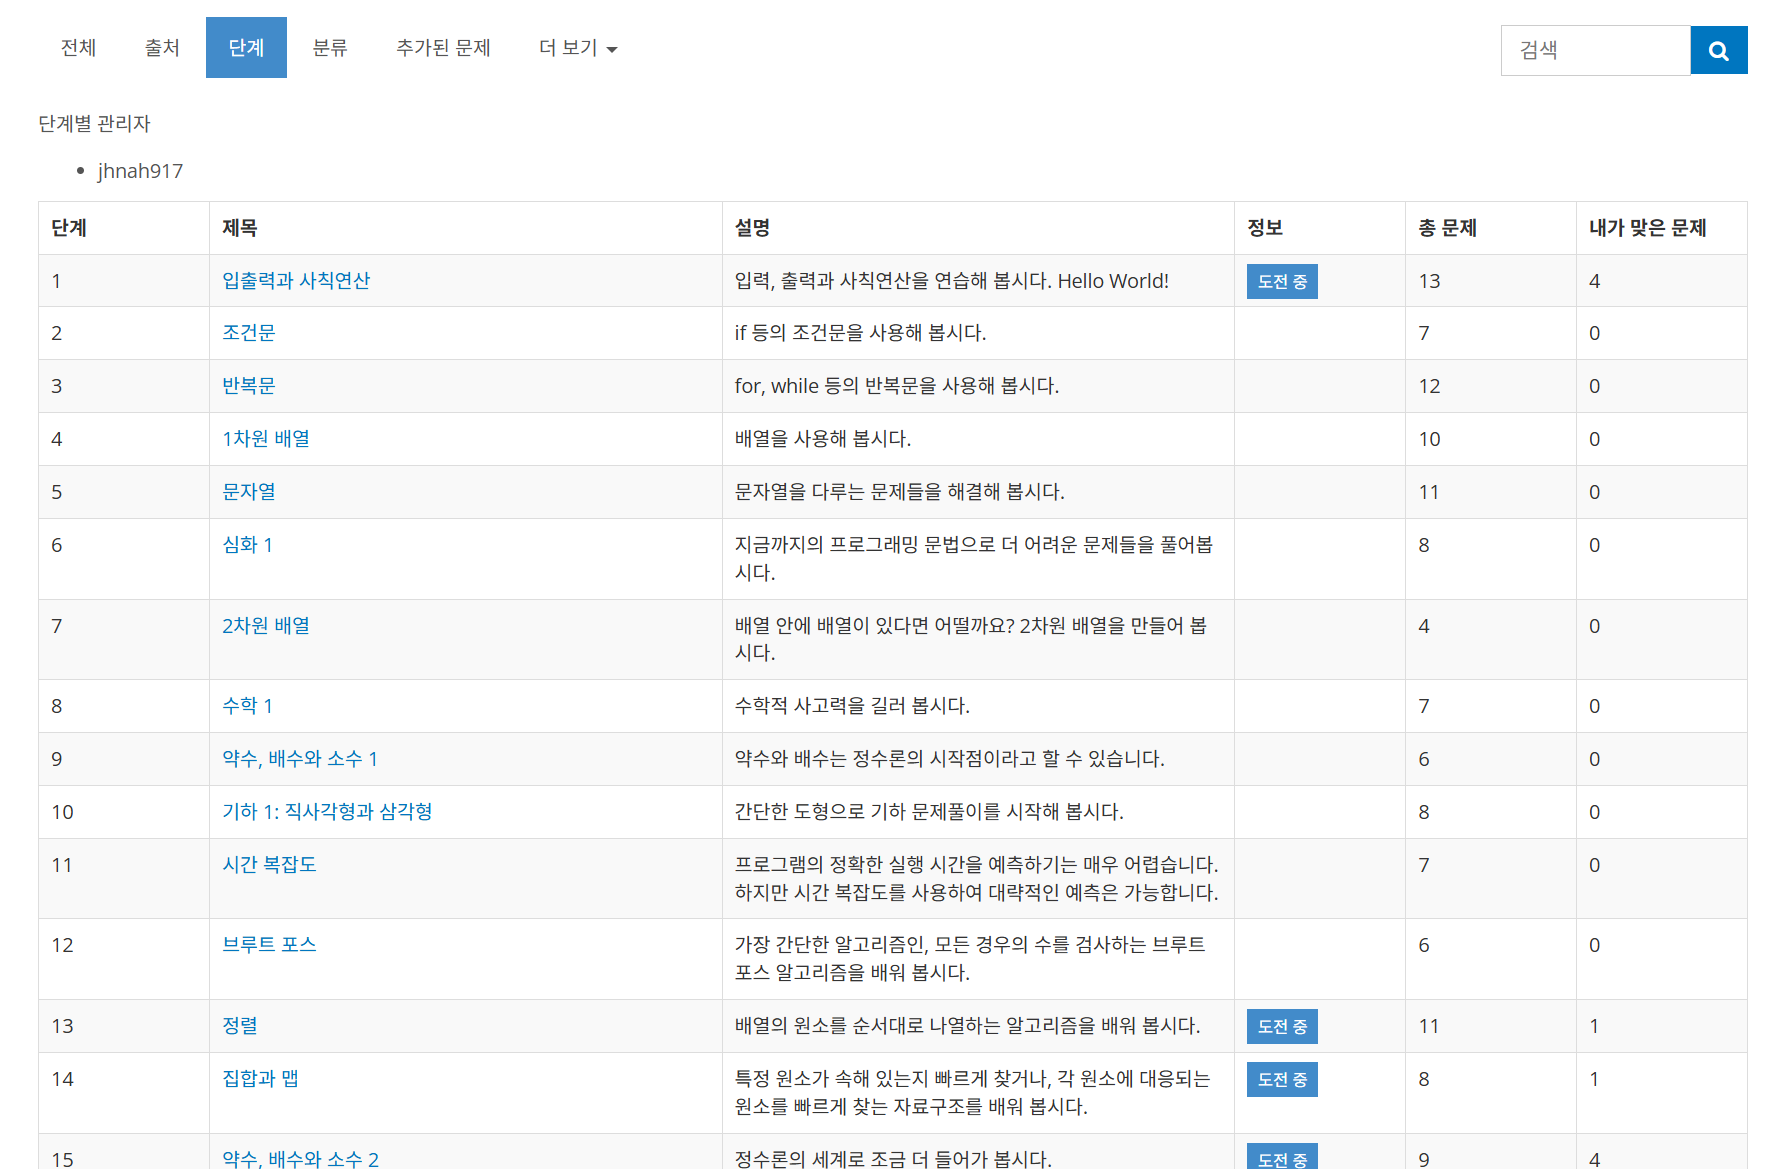Image resolution: width=1777 pixels, height=1169 pixels.
Task: Click the search magnifier icon
Action: pos(1718,50)
